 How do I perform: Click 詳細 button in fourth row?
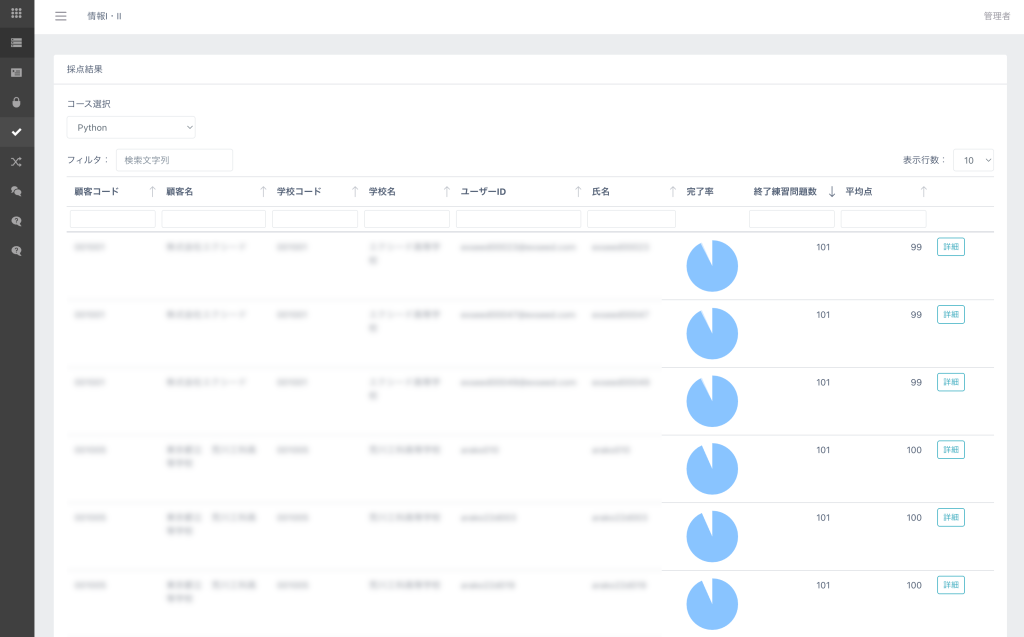coord(951,450)
